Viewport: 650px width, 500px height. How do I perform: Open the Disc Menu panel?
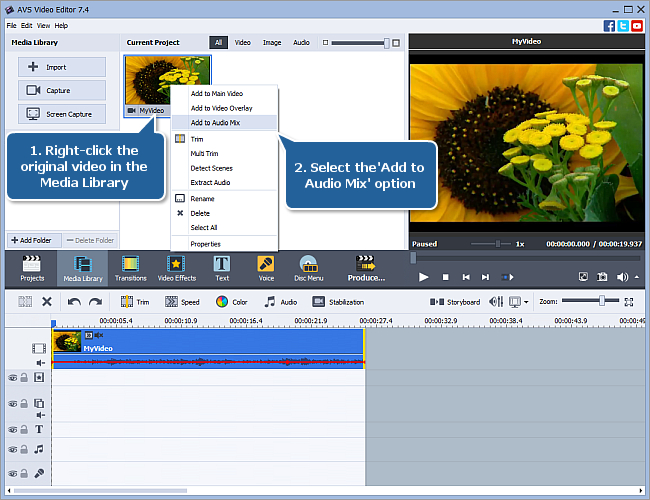[308, 269]
